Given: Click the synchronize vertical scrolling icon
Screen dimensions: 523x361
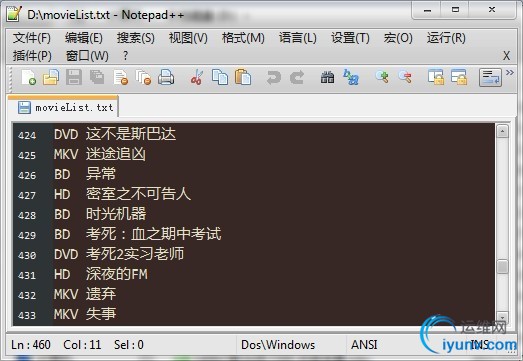Looking at the screenshot, I should tap(436, 77).
